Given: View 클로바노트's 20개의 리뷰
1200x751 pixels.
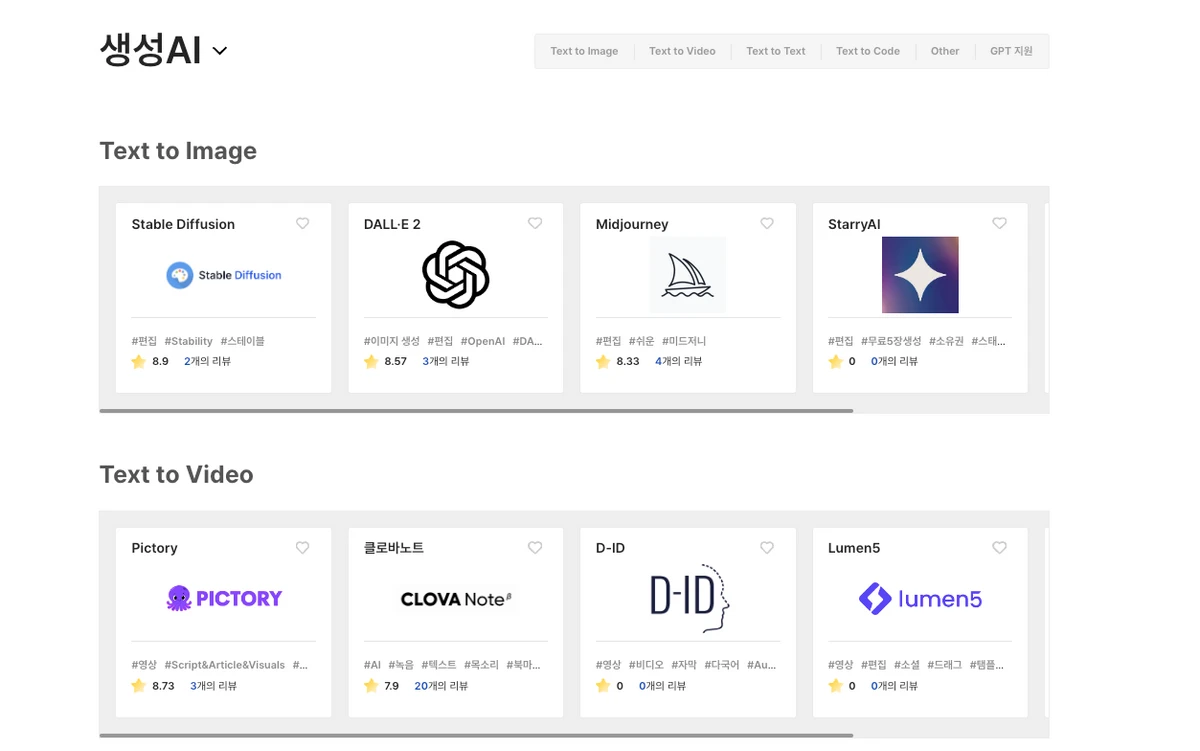Looking at the screenshot, I should [x=441, y=686].
